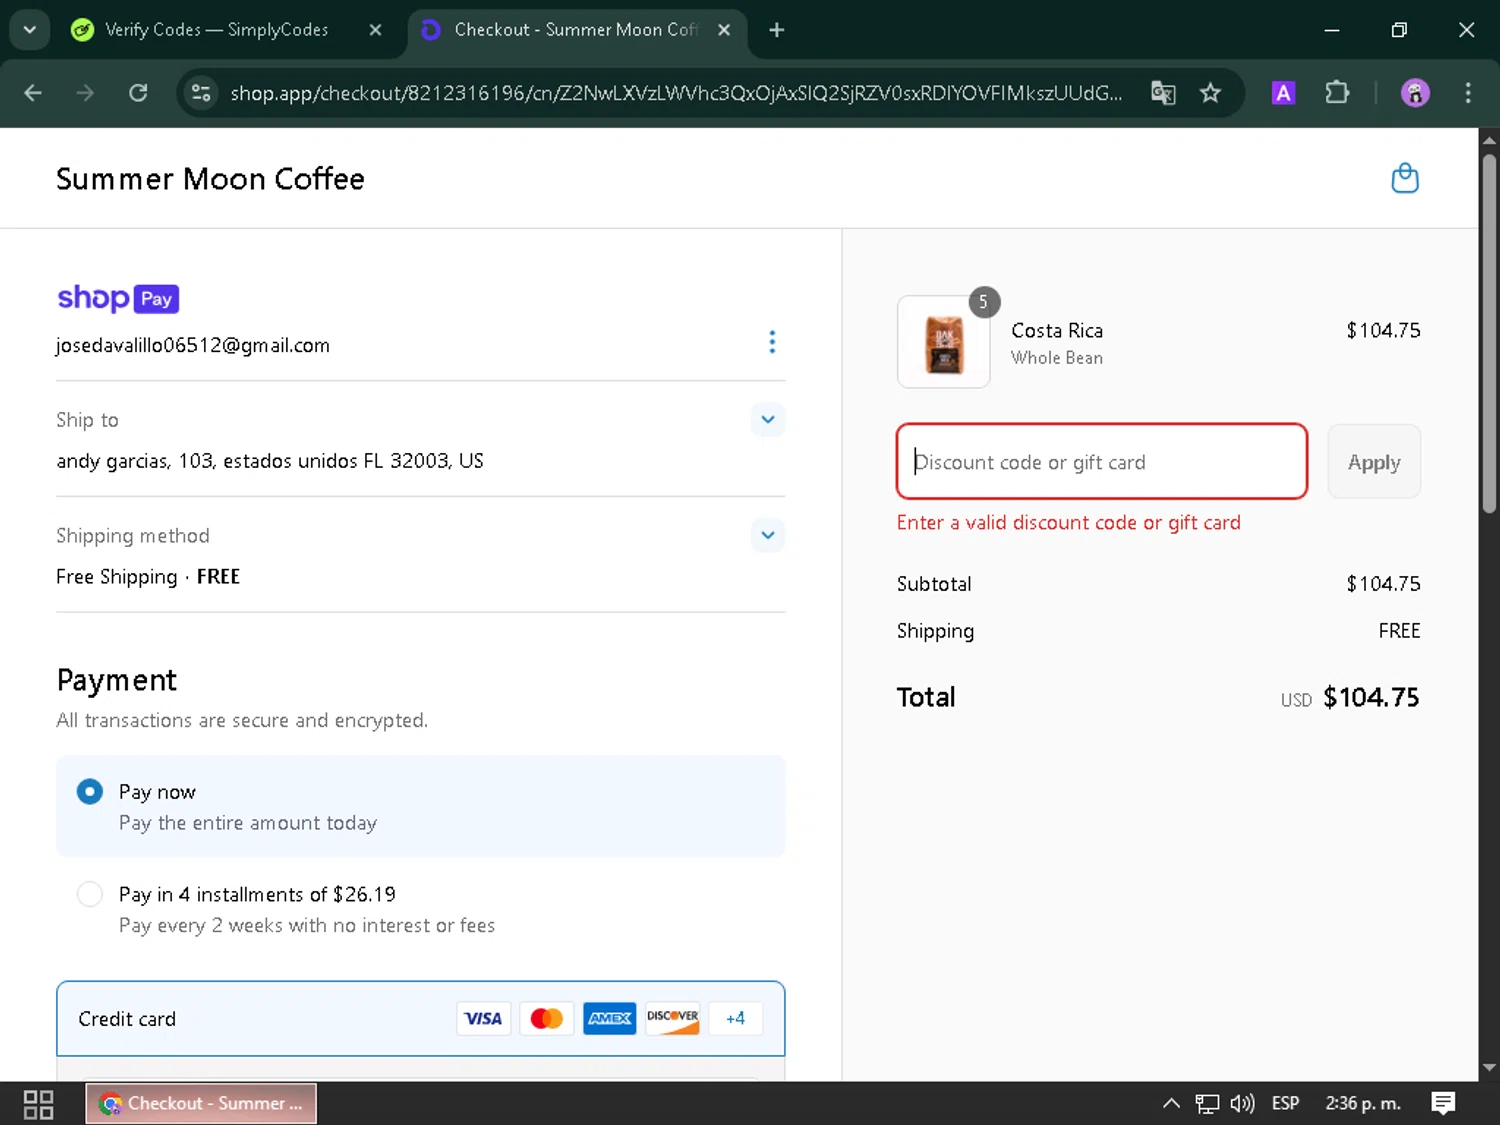The height and width of the screenshot is (1125, 1500).
Task: Translate this page icon
Action: tap(1163, 93)
